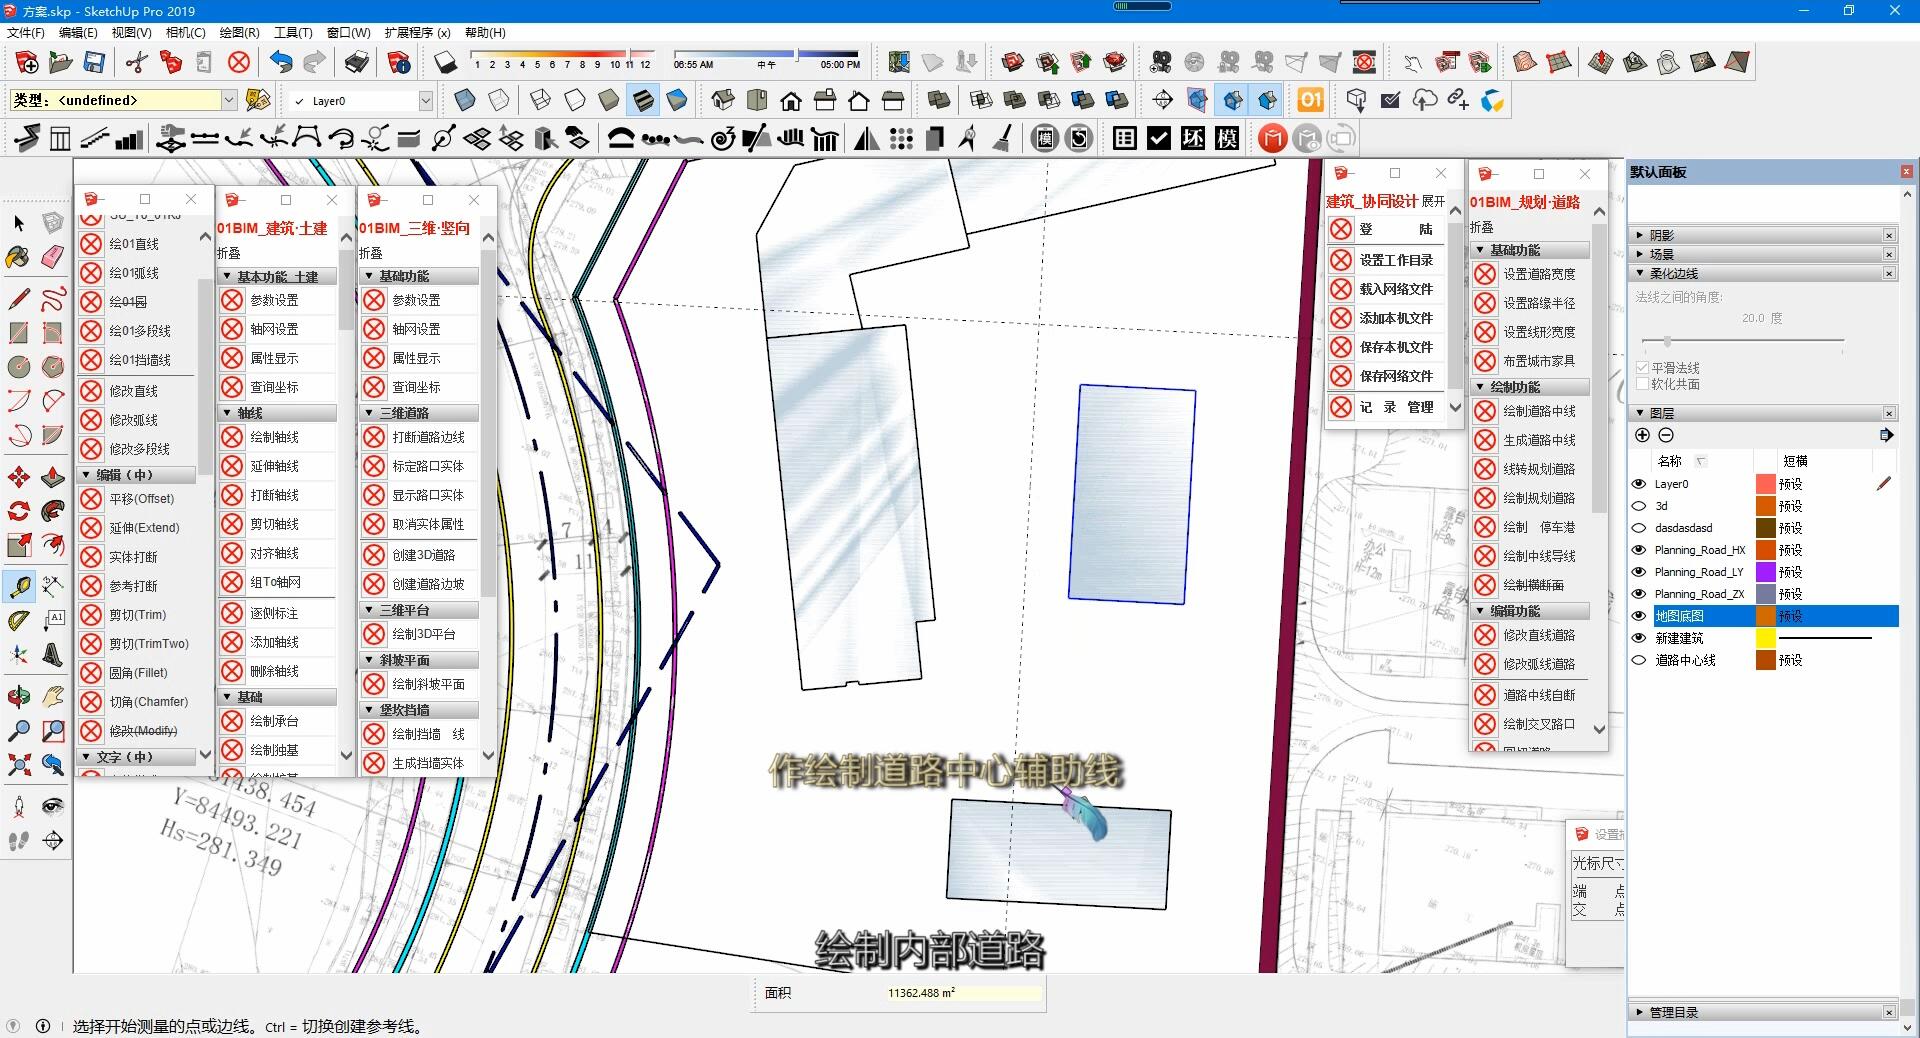Image resolution: width=1920 pixels, height=1038 pixels.
Task: Select the Paint Bucket tool
Action: click(x=19, y=257)
